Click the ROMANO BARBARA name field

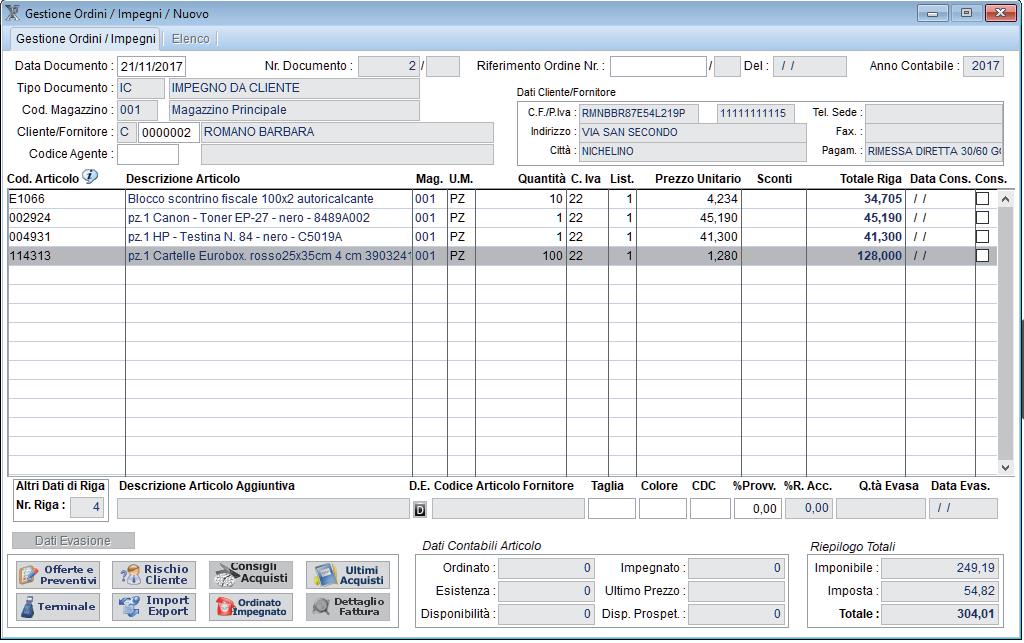coord(347,133)
